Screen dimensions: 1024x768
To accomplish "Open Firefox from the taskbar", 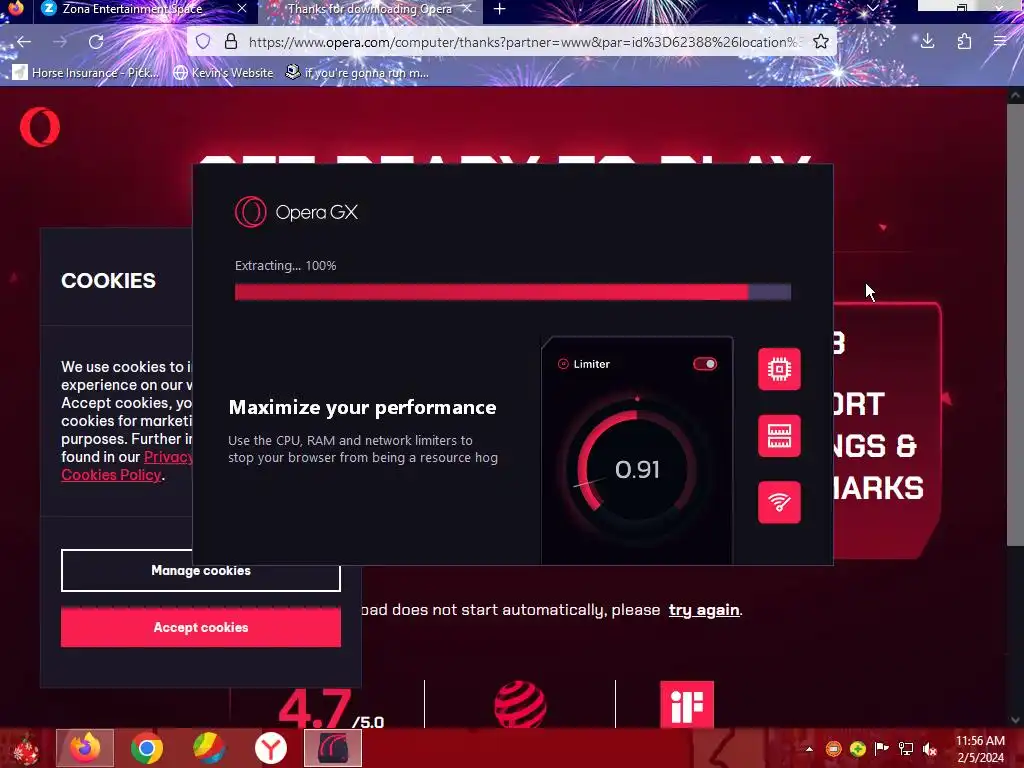I will tap(85, 748).
